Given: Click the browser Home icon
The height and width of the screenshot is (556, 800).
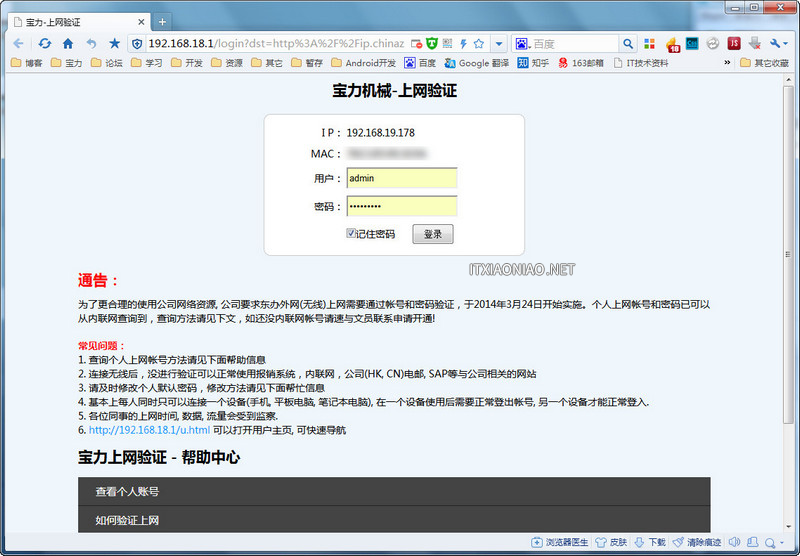Looking at the screenshot, I should tap(68, 44).
